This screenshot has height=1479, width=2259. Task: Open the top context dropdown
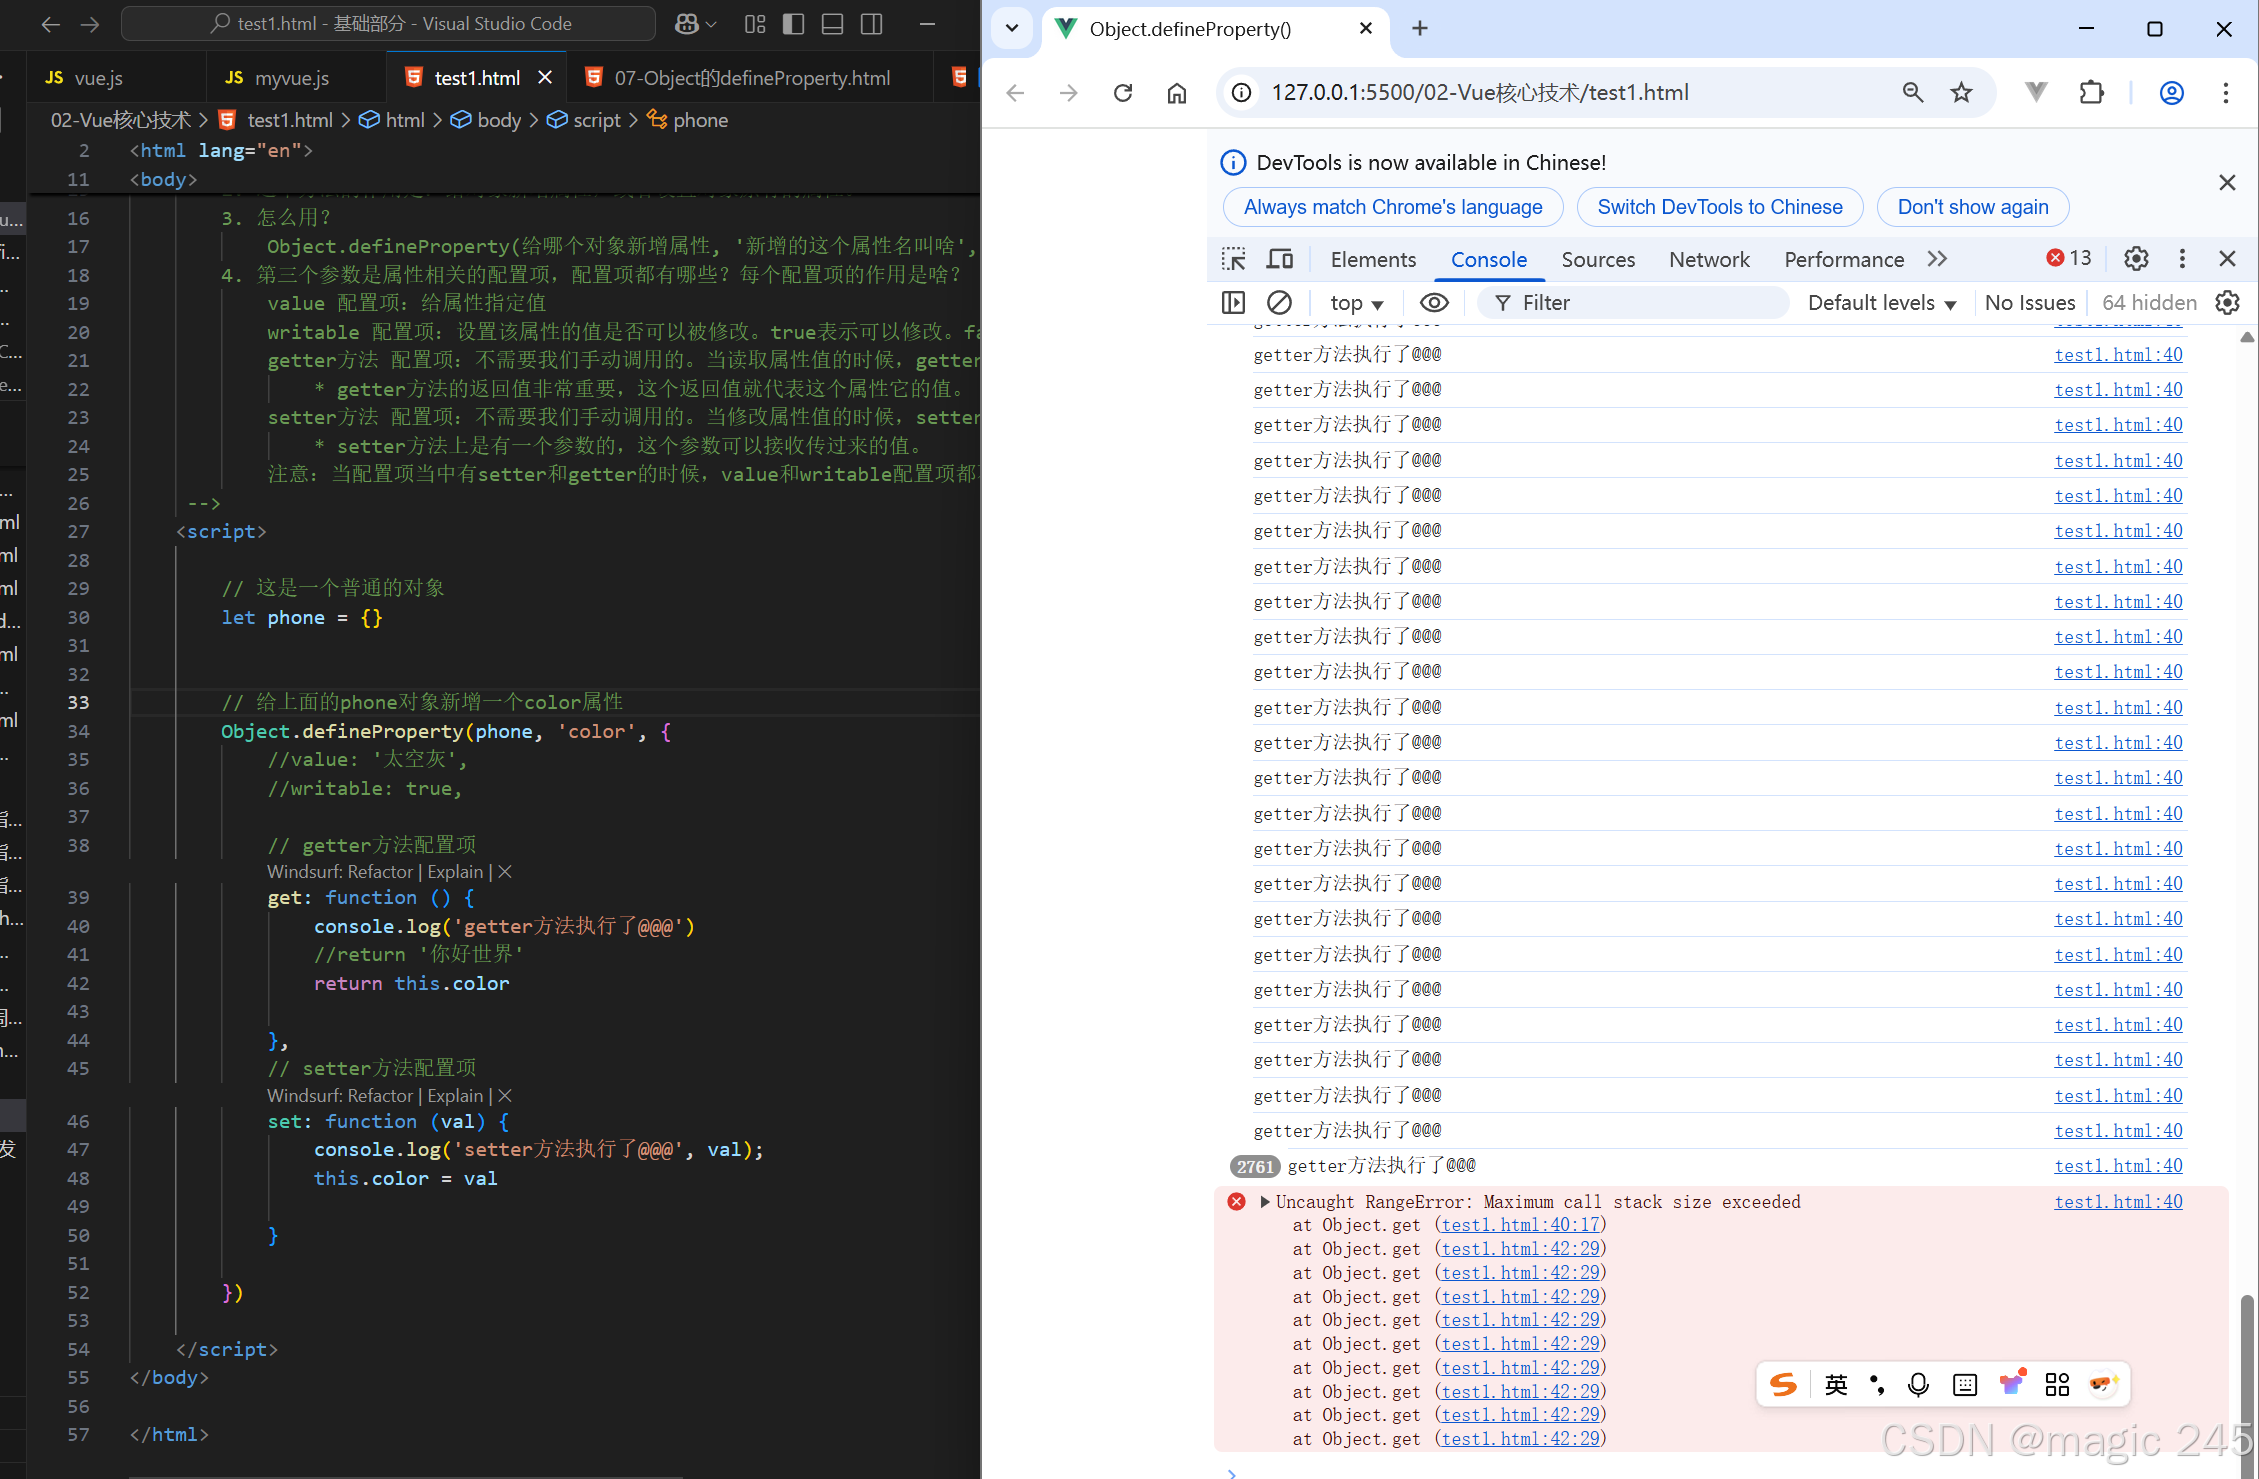tap(1356, 303)
